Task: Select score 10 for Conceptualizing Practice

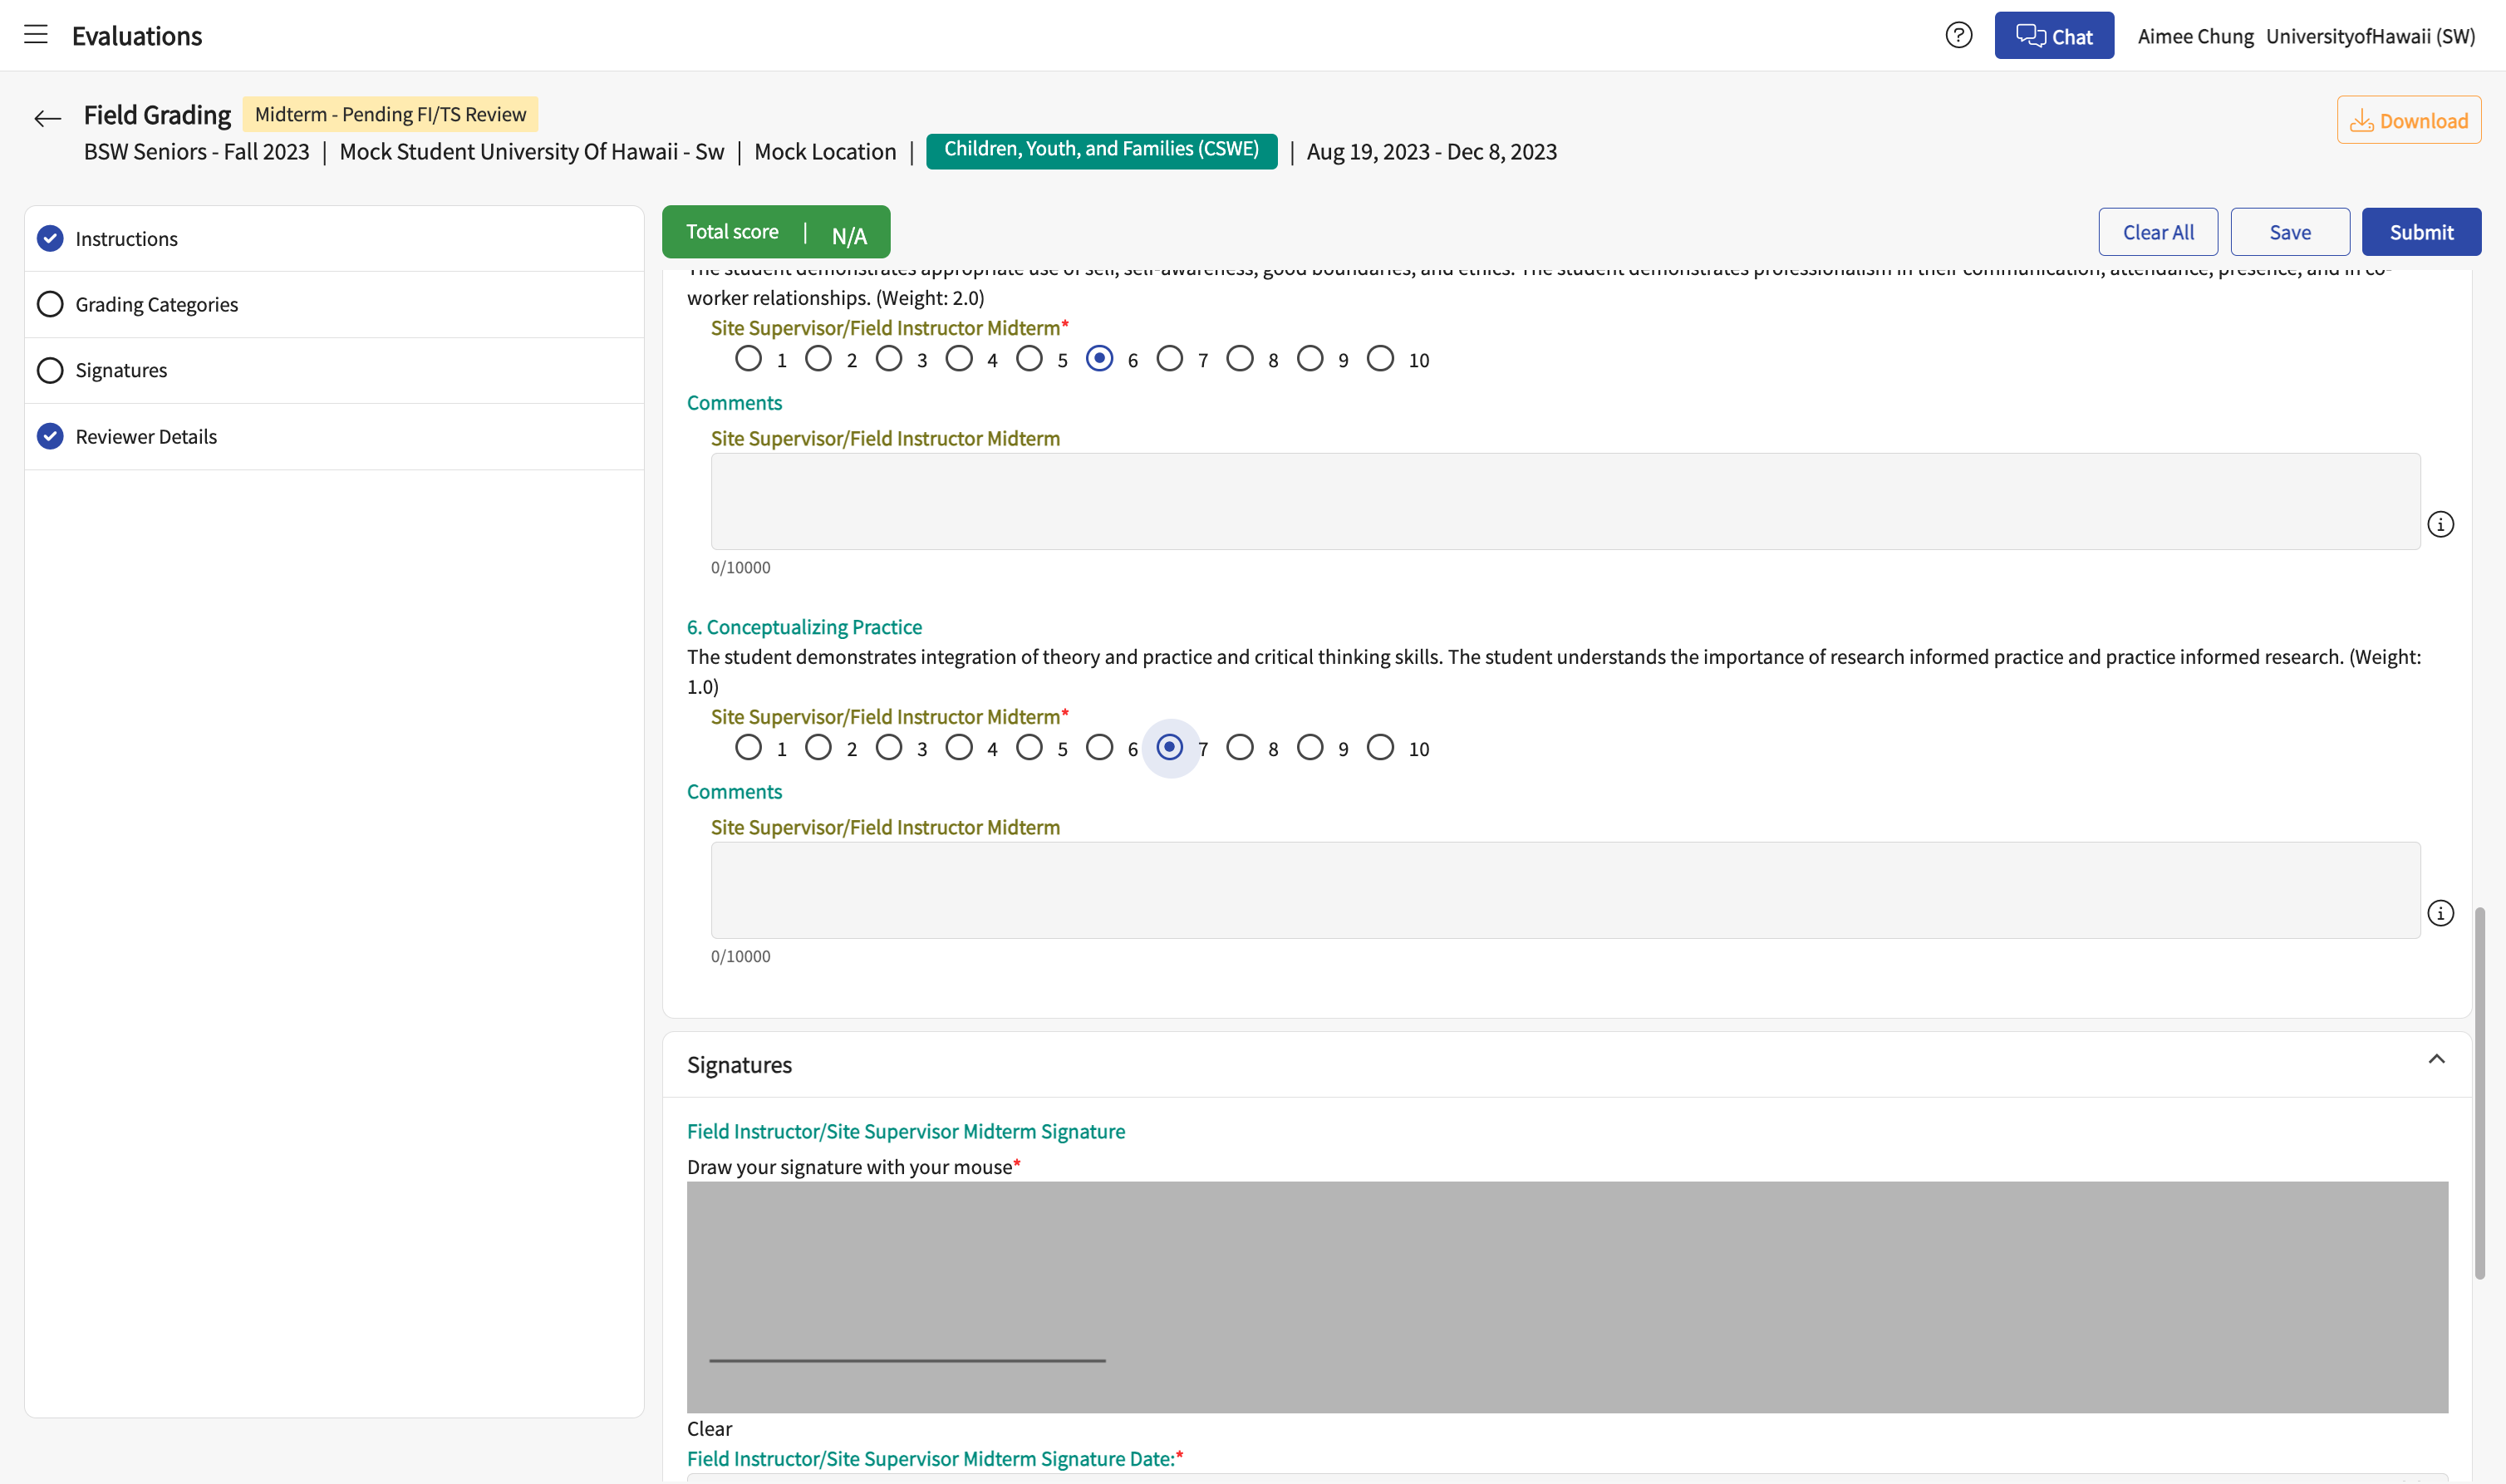Action: 1380,748
